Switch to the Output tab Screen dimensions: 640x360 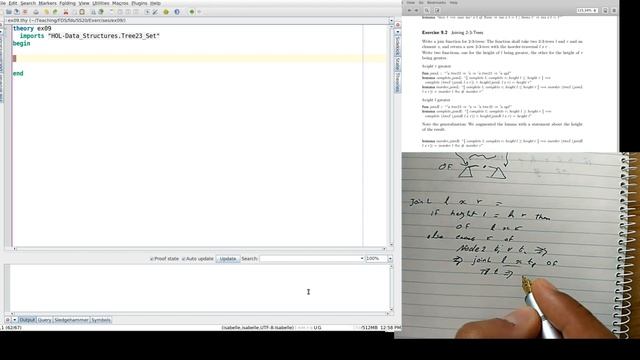27,320
